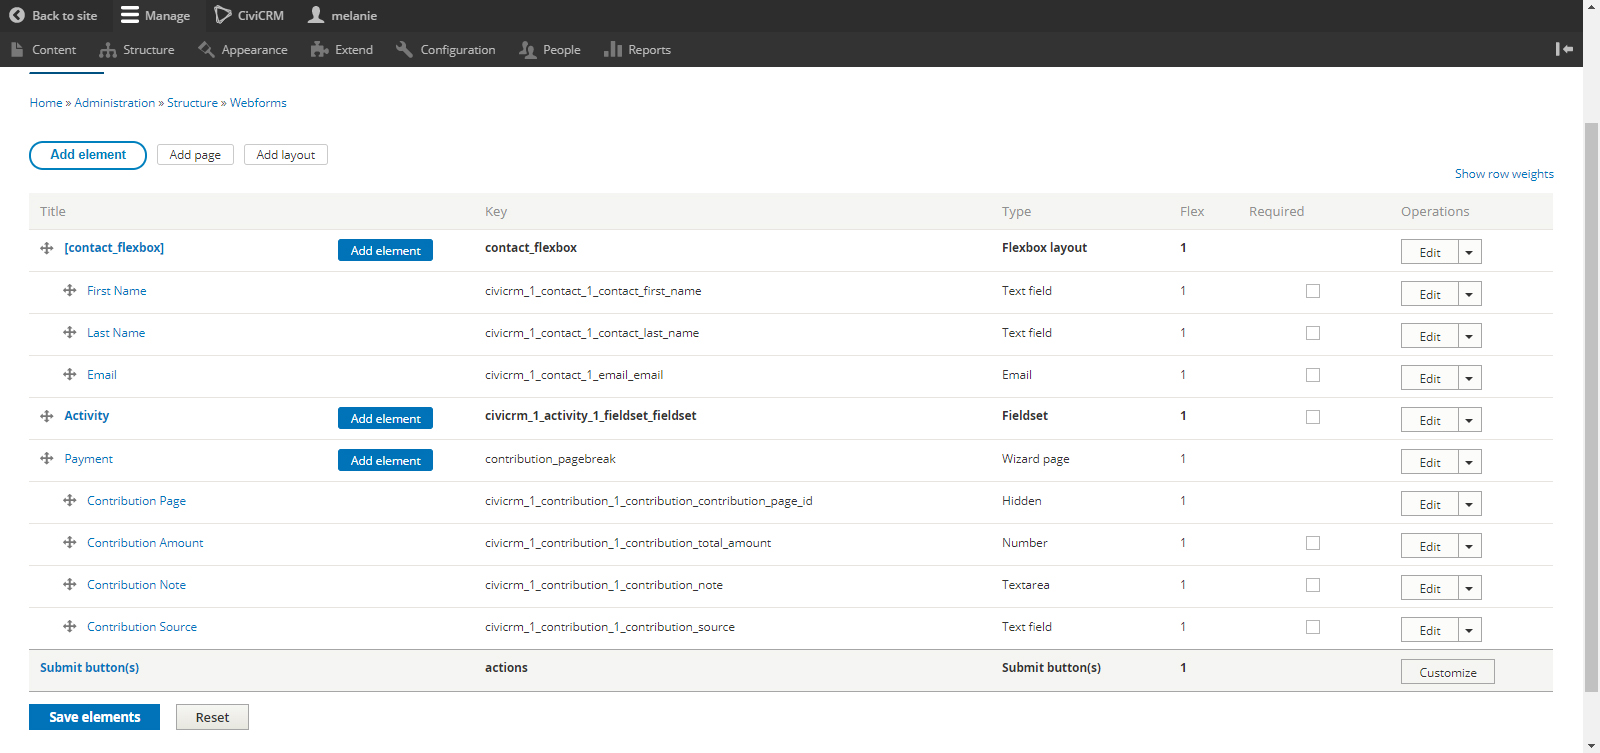Click Add element button in Activity row
1600x753 pixels.
385,418
